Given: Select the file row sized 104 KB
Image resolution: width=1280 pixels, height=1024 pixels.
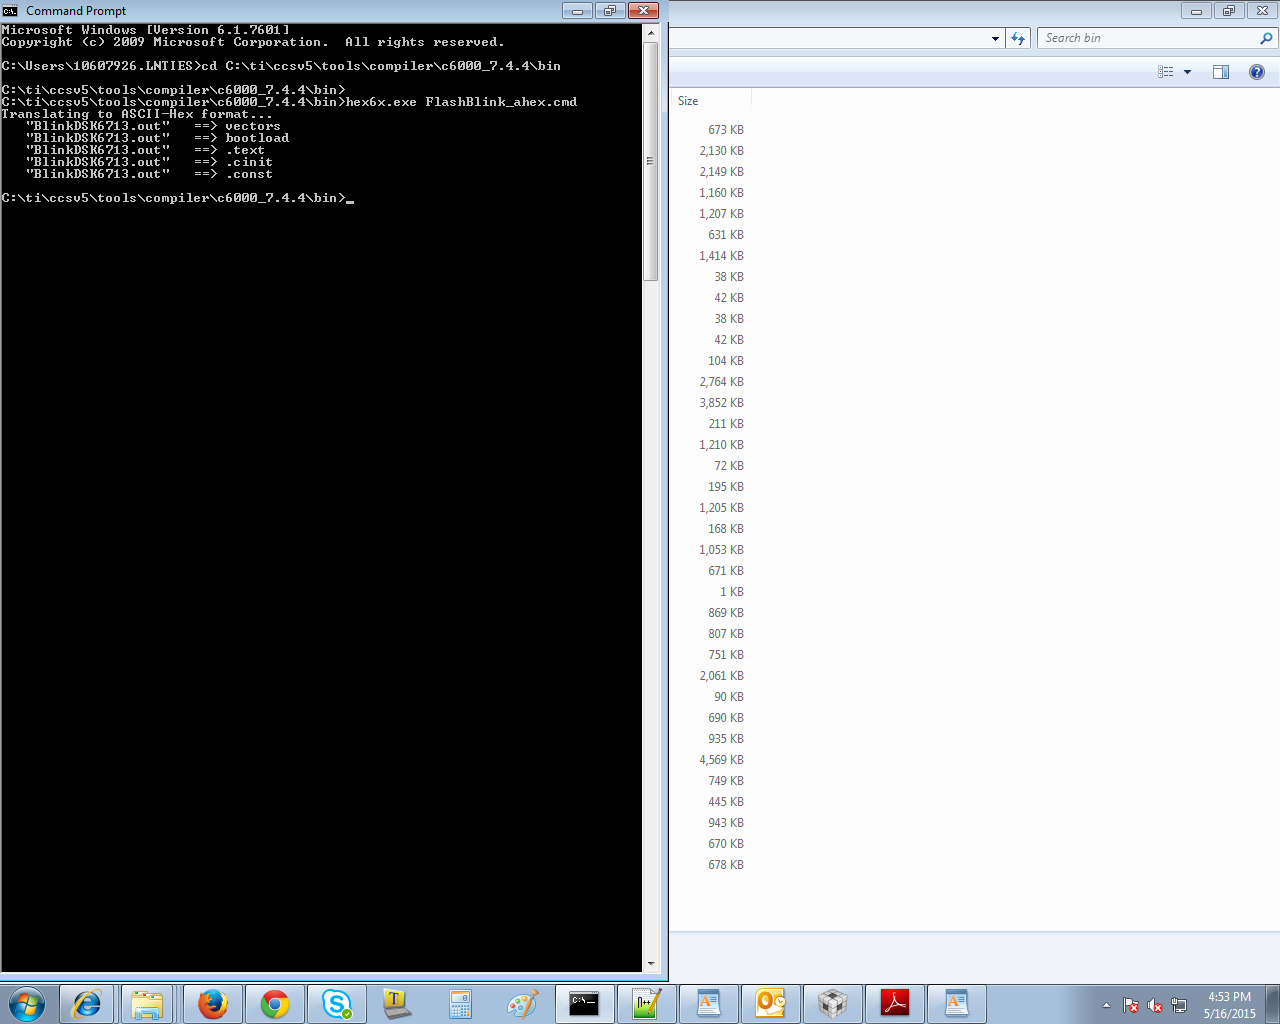Looking at the screenshot, I should [x=725, y=361].
